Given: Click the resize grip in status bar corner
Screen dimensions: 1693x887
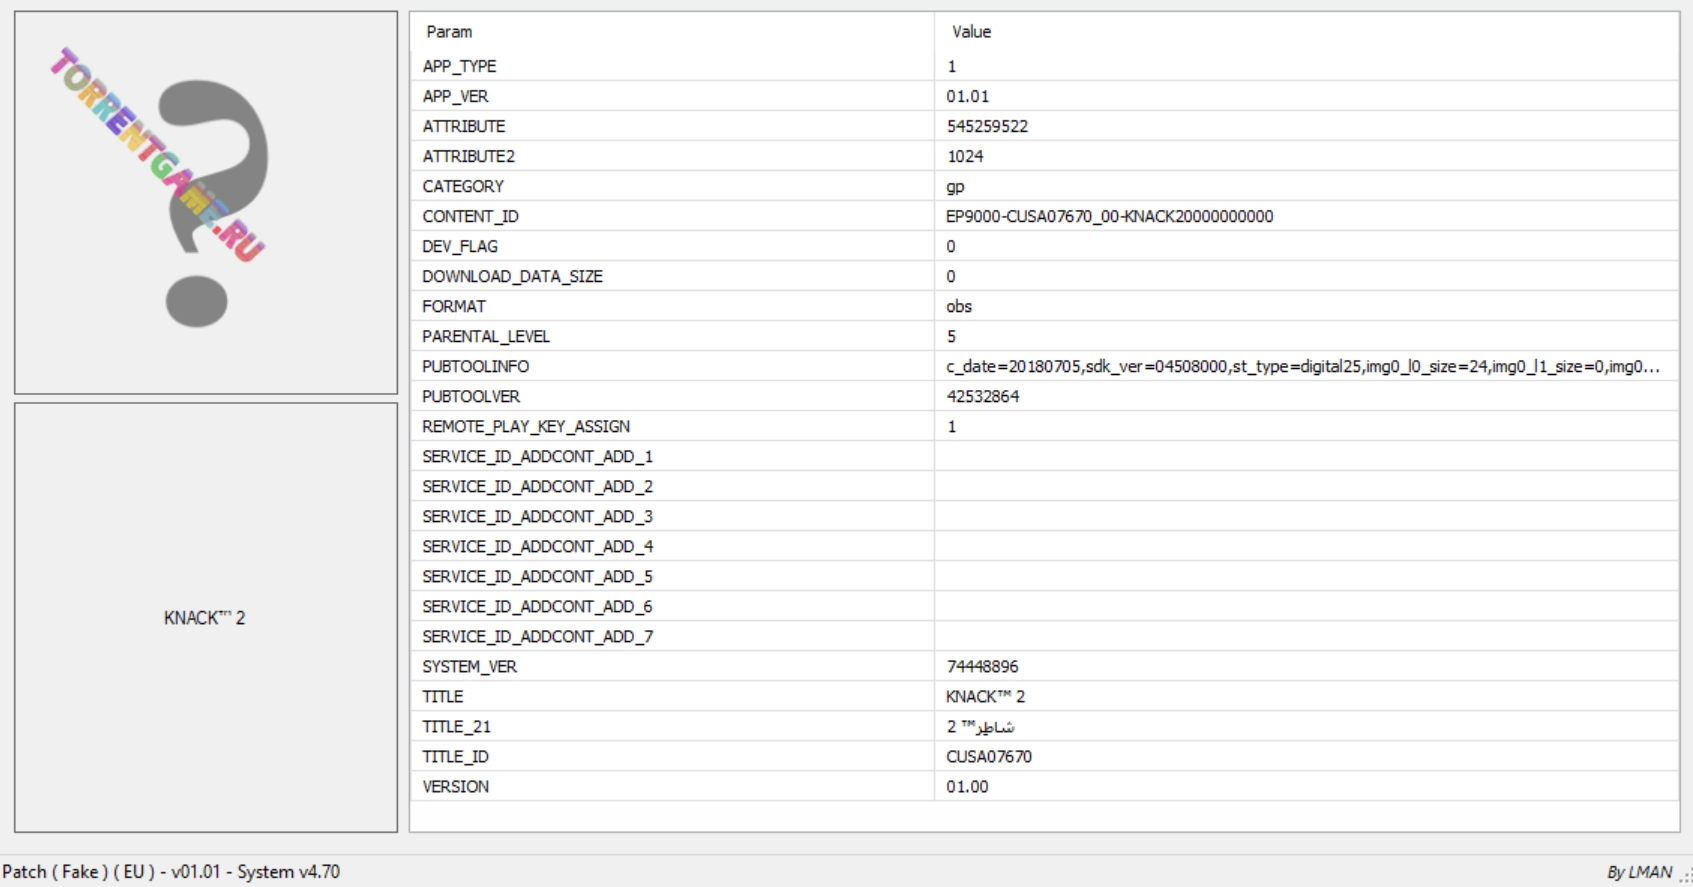Looking at the screenshot, I should click(1684, 877).
